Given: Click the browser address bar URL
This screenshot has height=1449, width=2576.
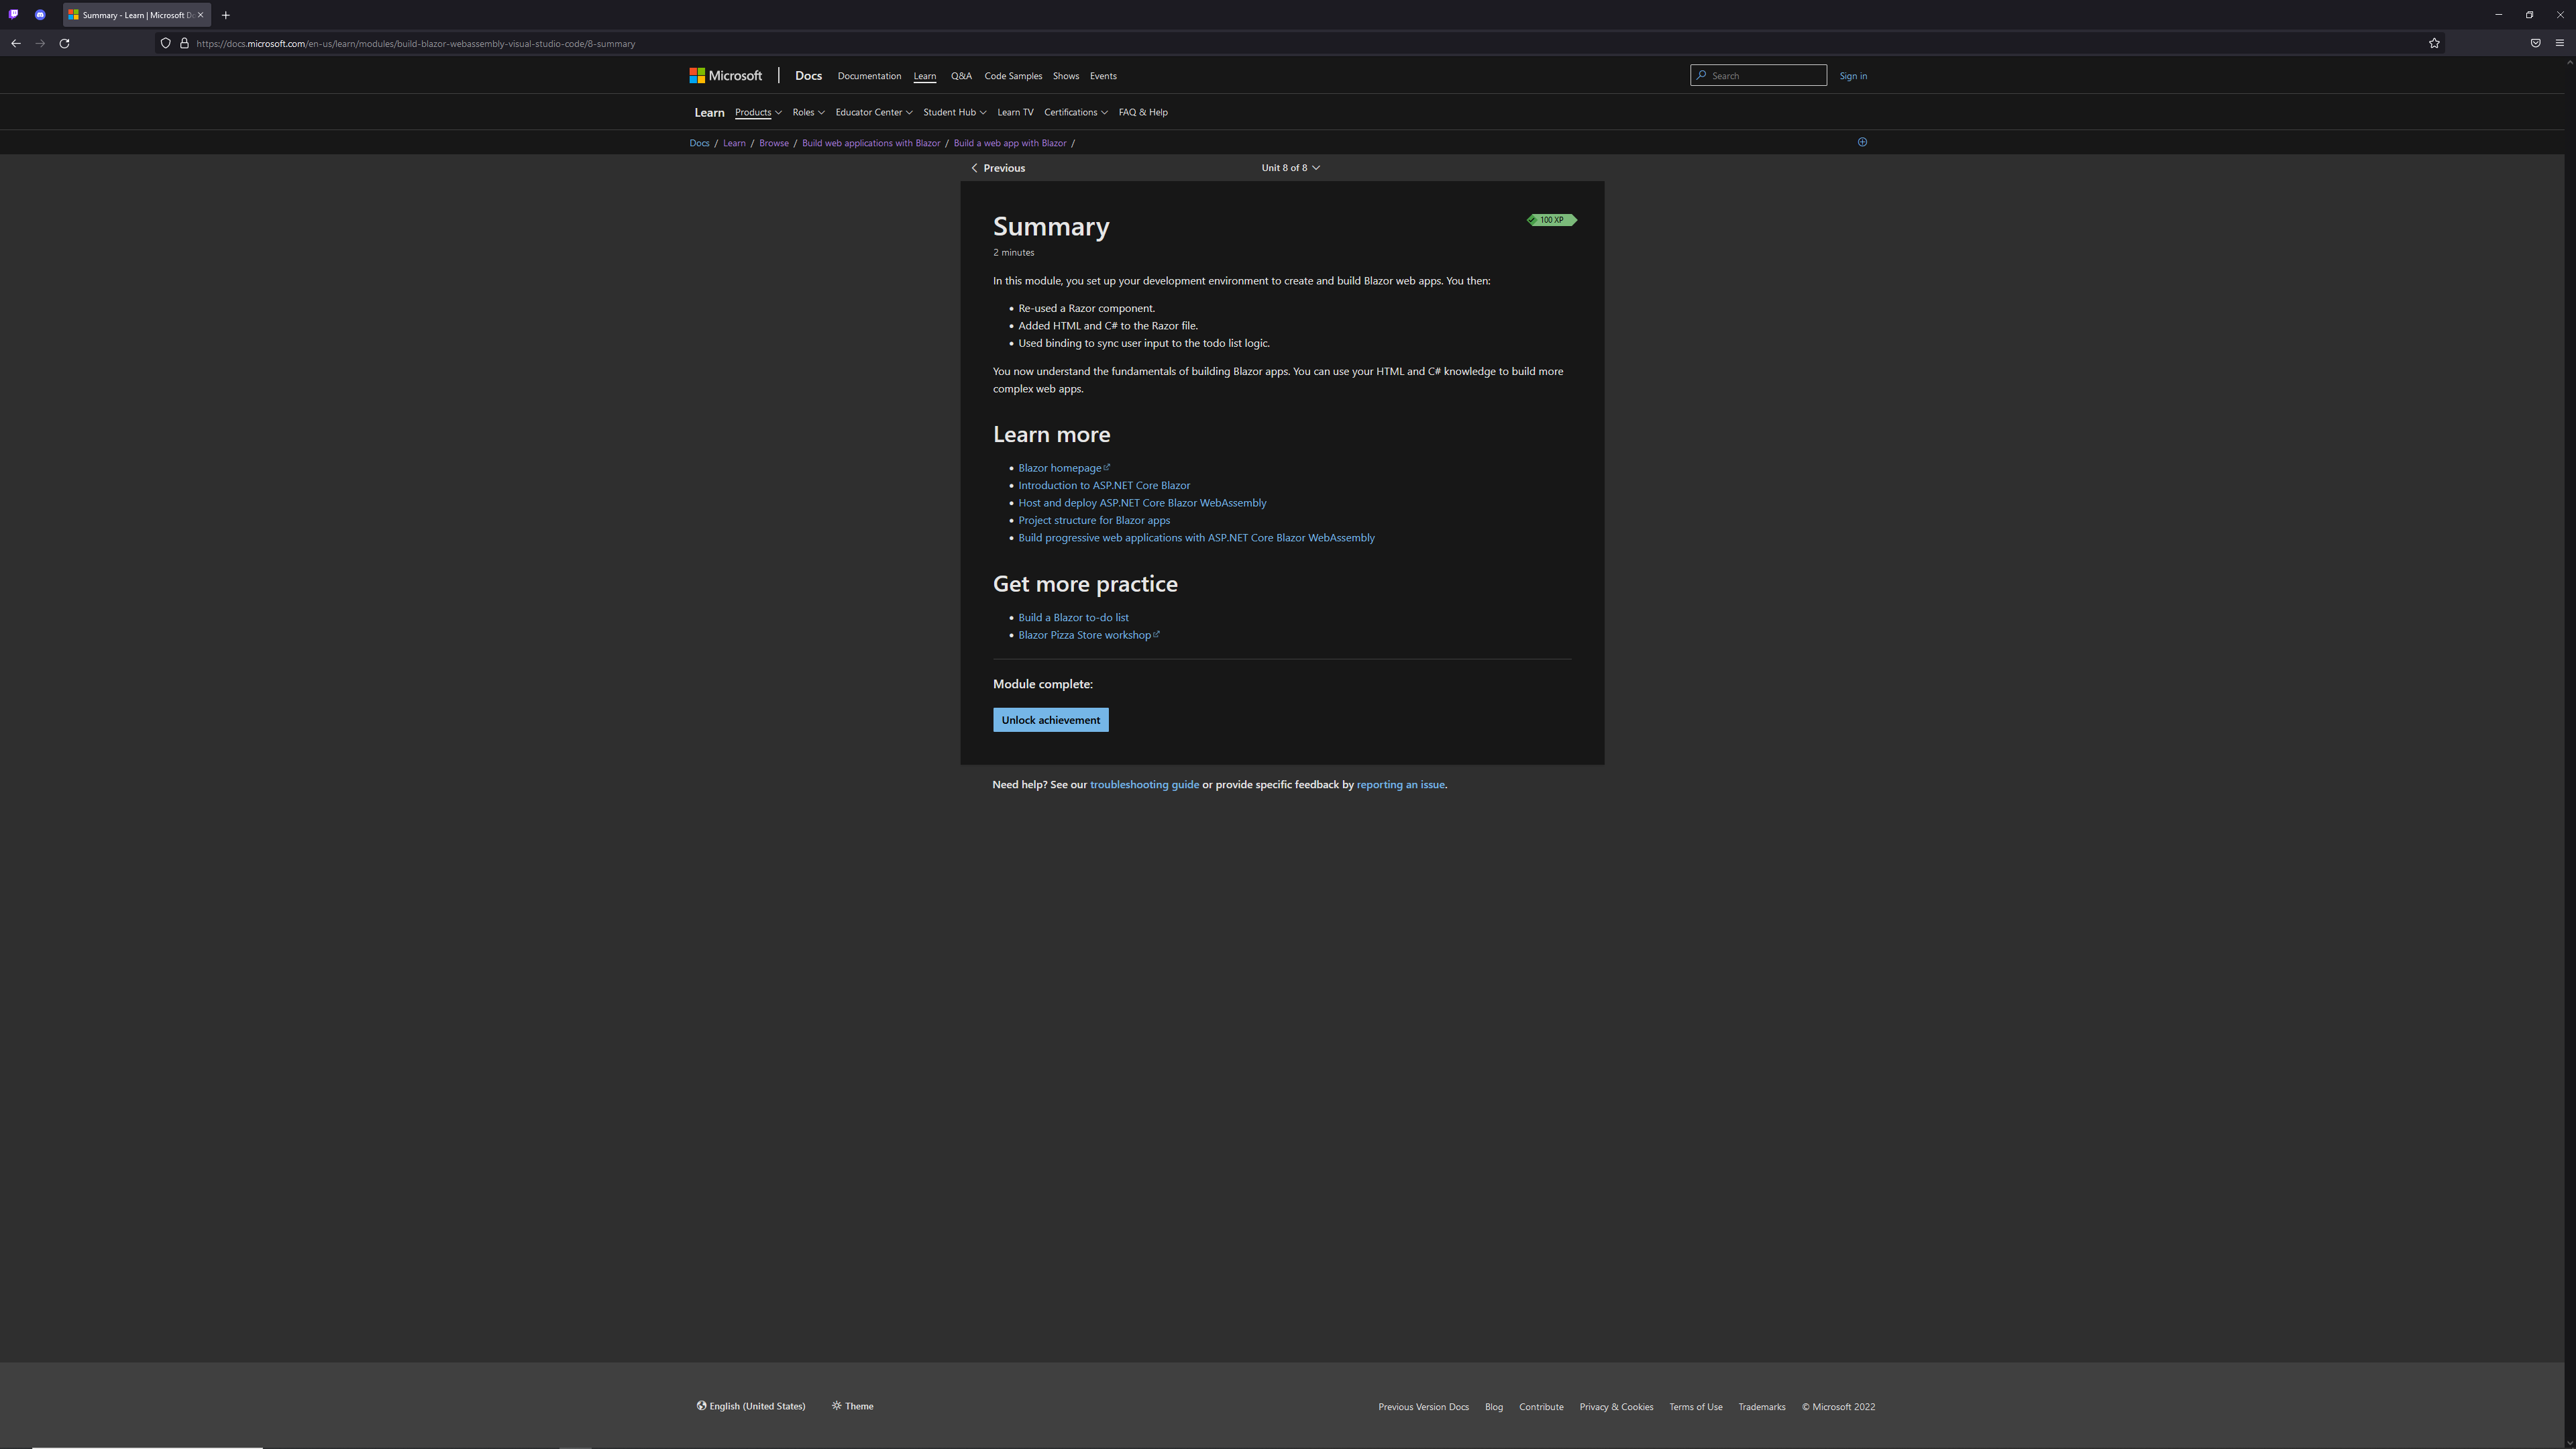Looking at the screenshot, I should pos(416,44).
